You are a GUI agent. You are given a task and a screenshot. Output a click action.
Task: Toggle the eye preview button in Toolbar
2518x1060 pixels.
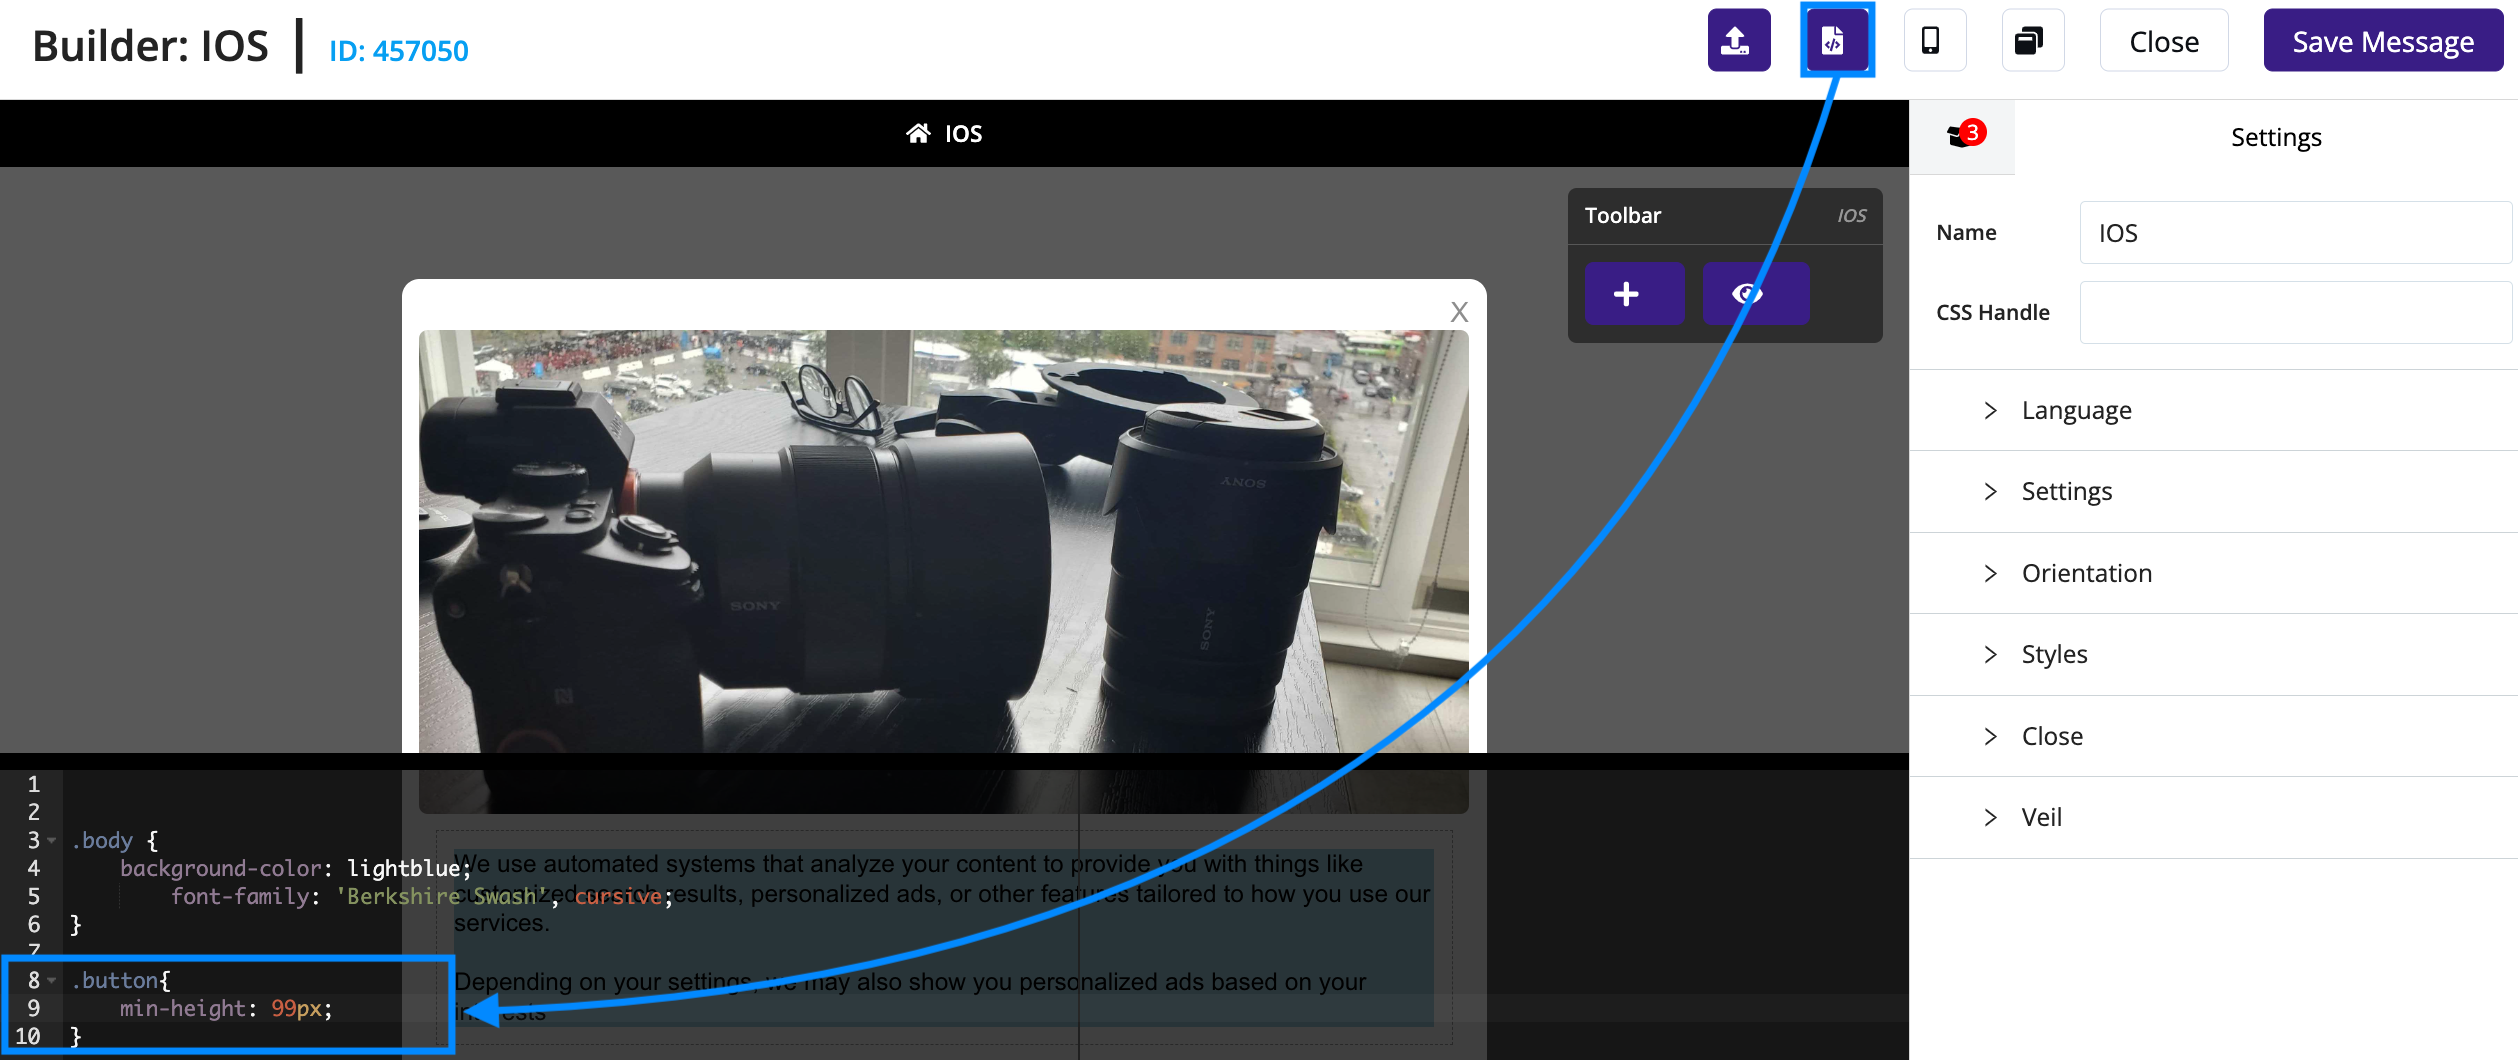(1754, 294)
